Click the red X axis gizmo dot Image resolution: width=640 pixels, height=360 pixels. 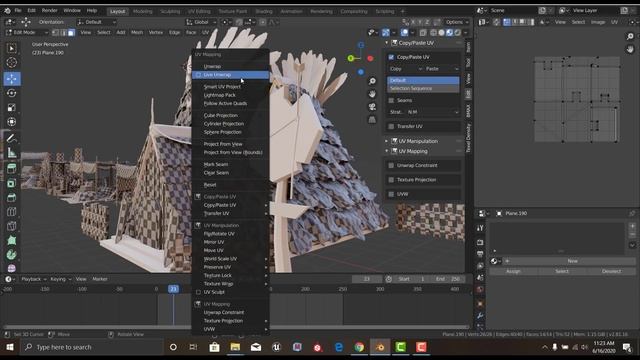(x=370, y=58)
